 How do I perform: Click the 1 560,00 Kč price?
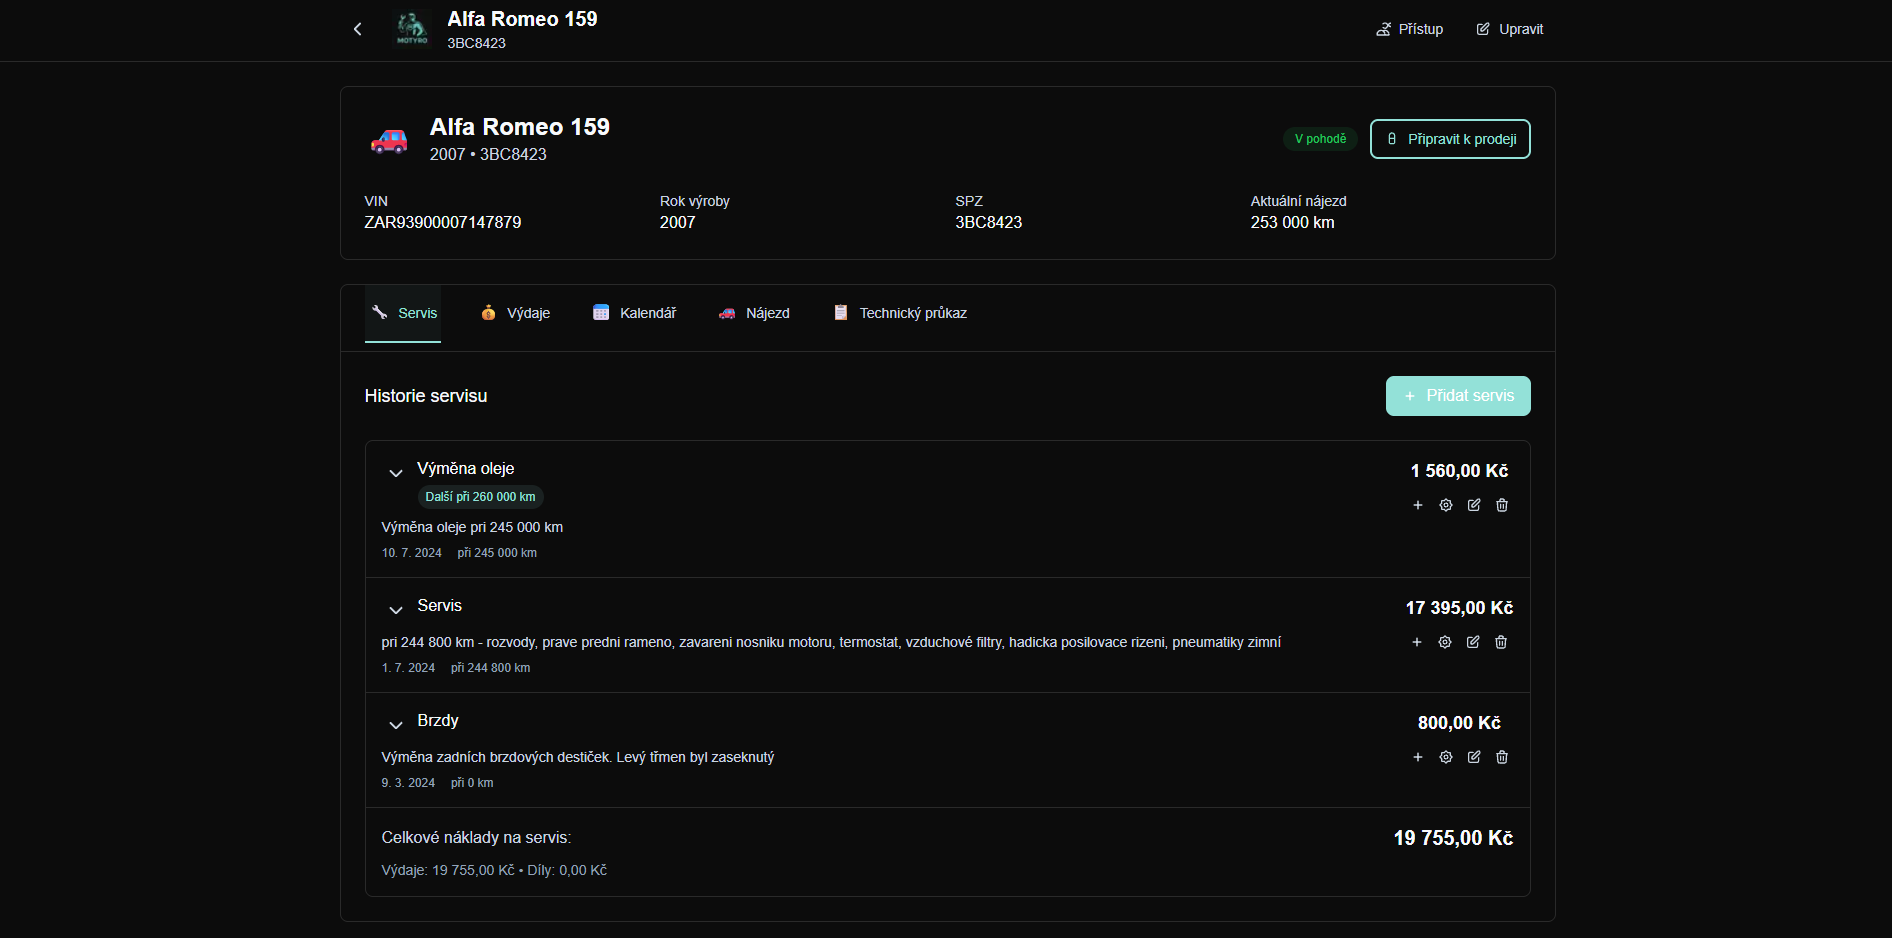pos(1459,471)
